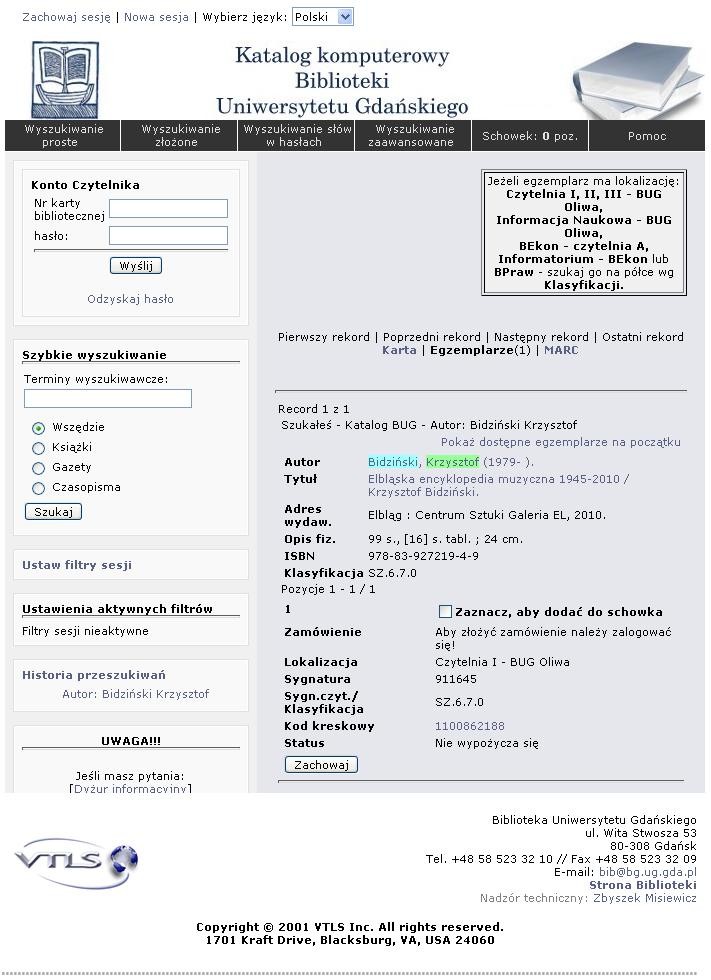Viewport: 711px width, 980px height.
Task: Open Historia przeszukiwań heading link
Action: click(x=94, y=675)
